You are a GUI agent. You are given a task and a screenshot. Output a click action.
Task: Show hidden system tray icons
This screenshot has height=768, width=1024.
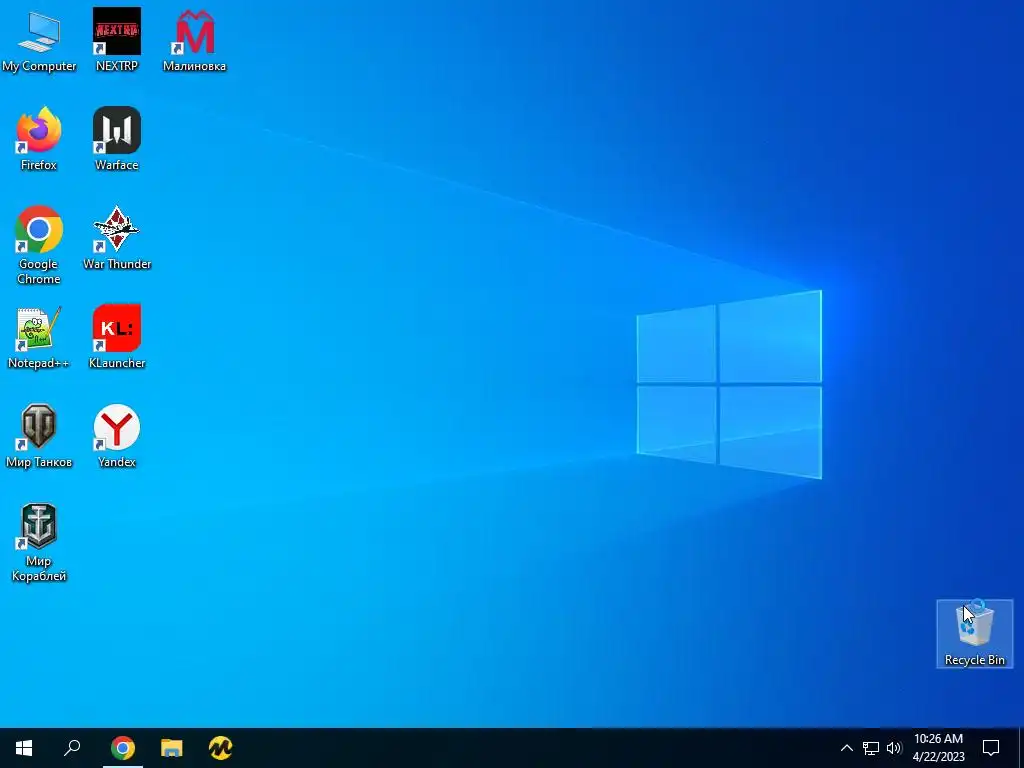click(846, 748)
